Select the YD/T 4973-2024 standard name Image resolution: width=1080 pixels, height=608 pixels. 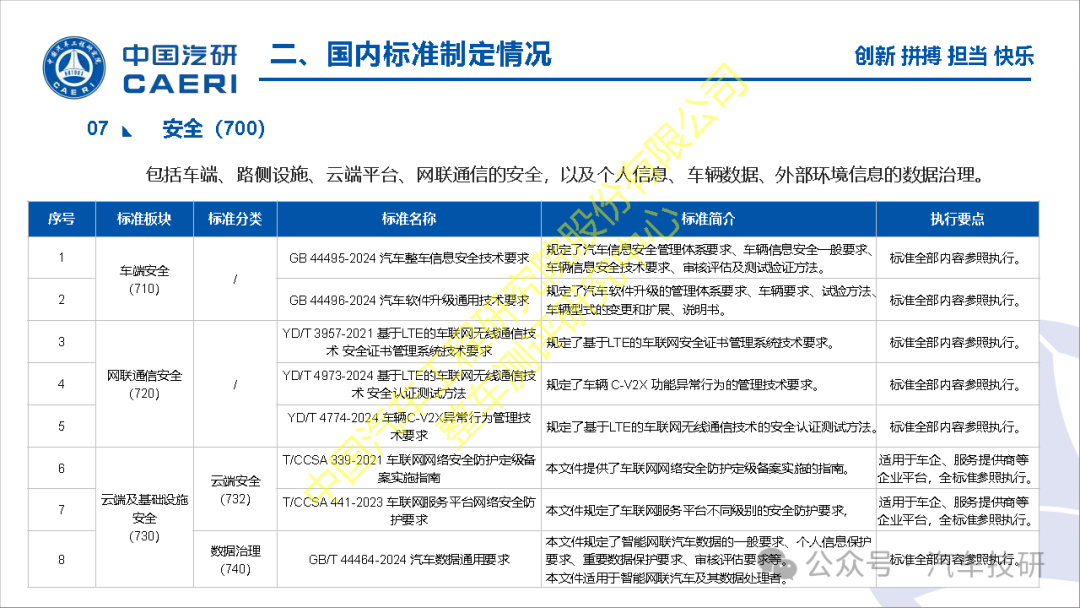tap(409, 384)
